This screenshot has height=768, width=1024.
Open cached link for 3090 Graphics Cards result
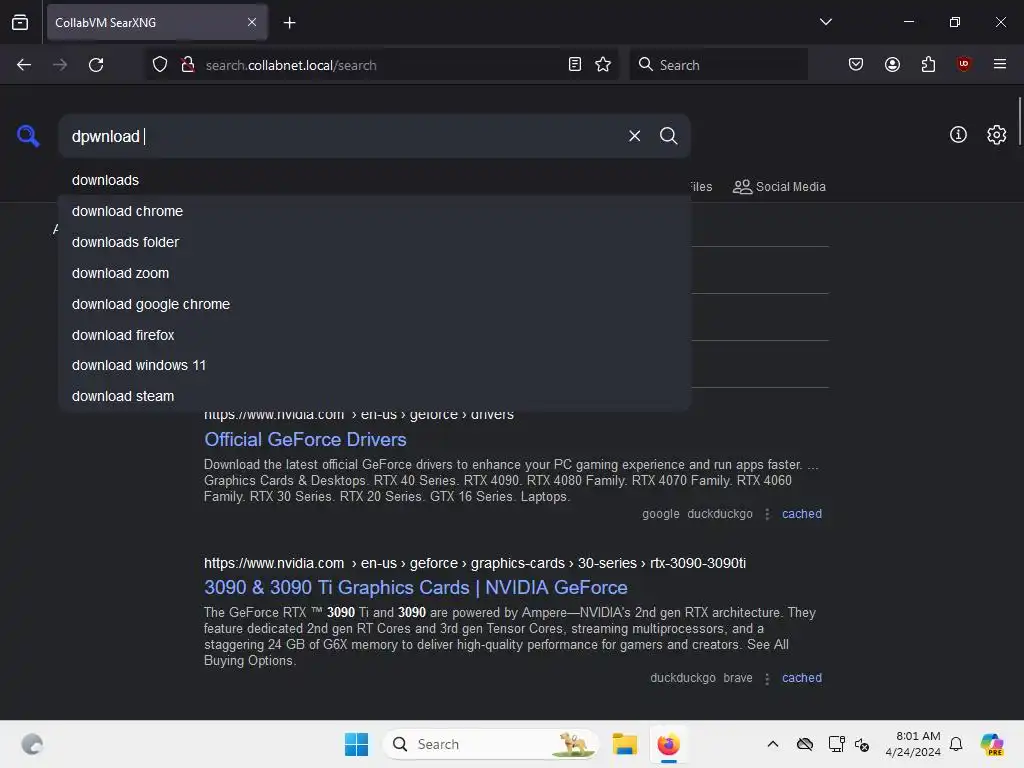coord(802,678)
